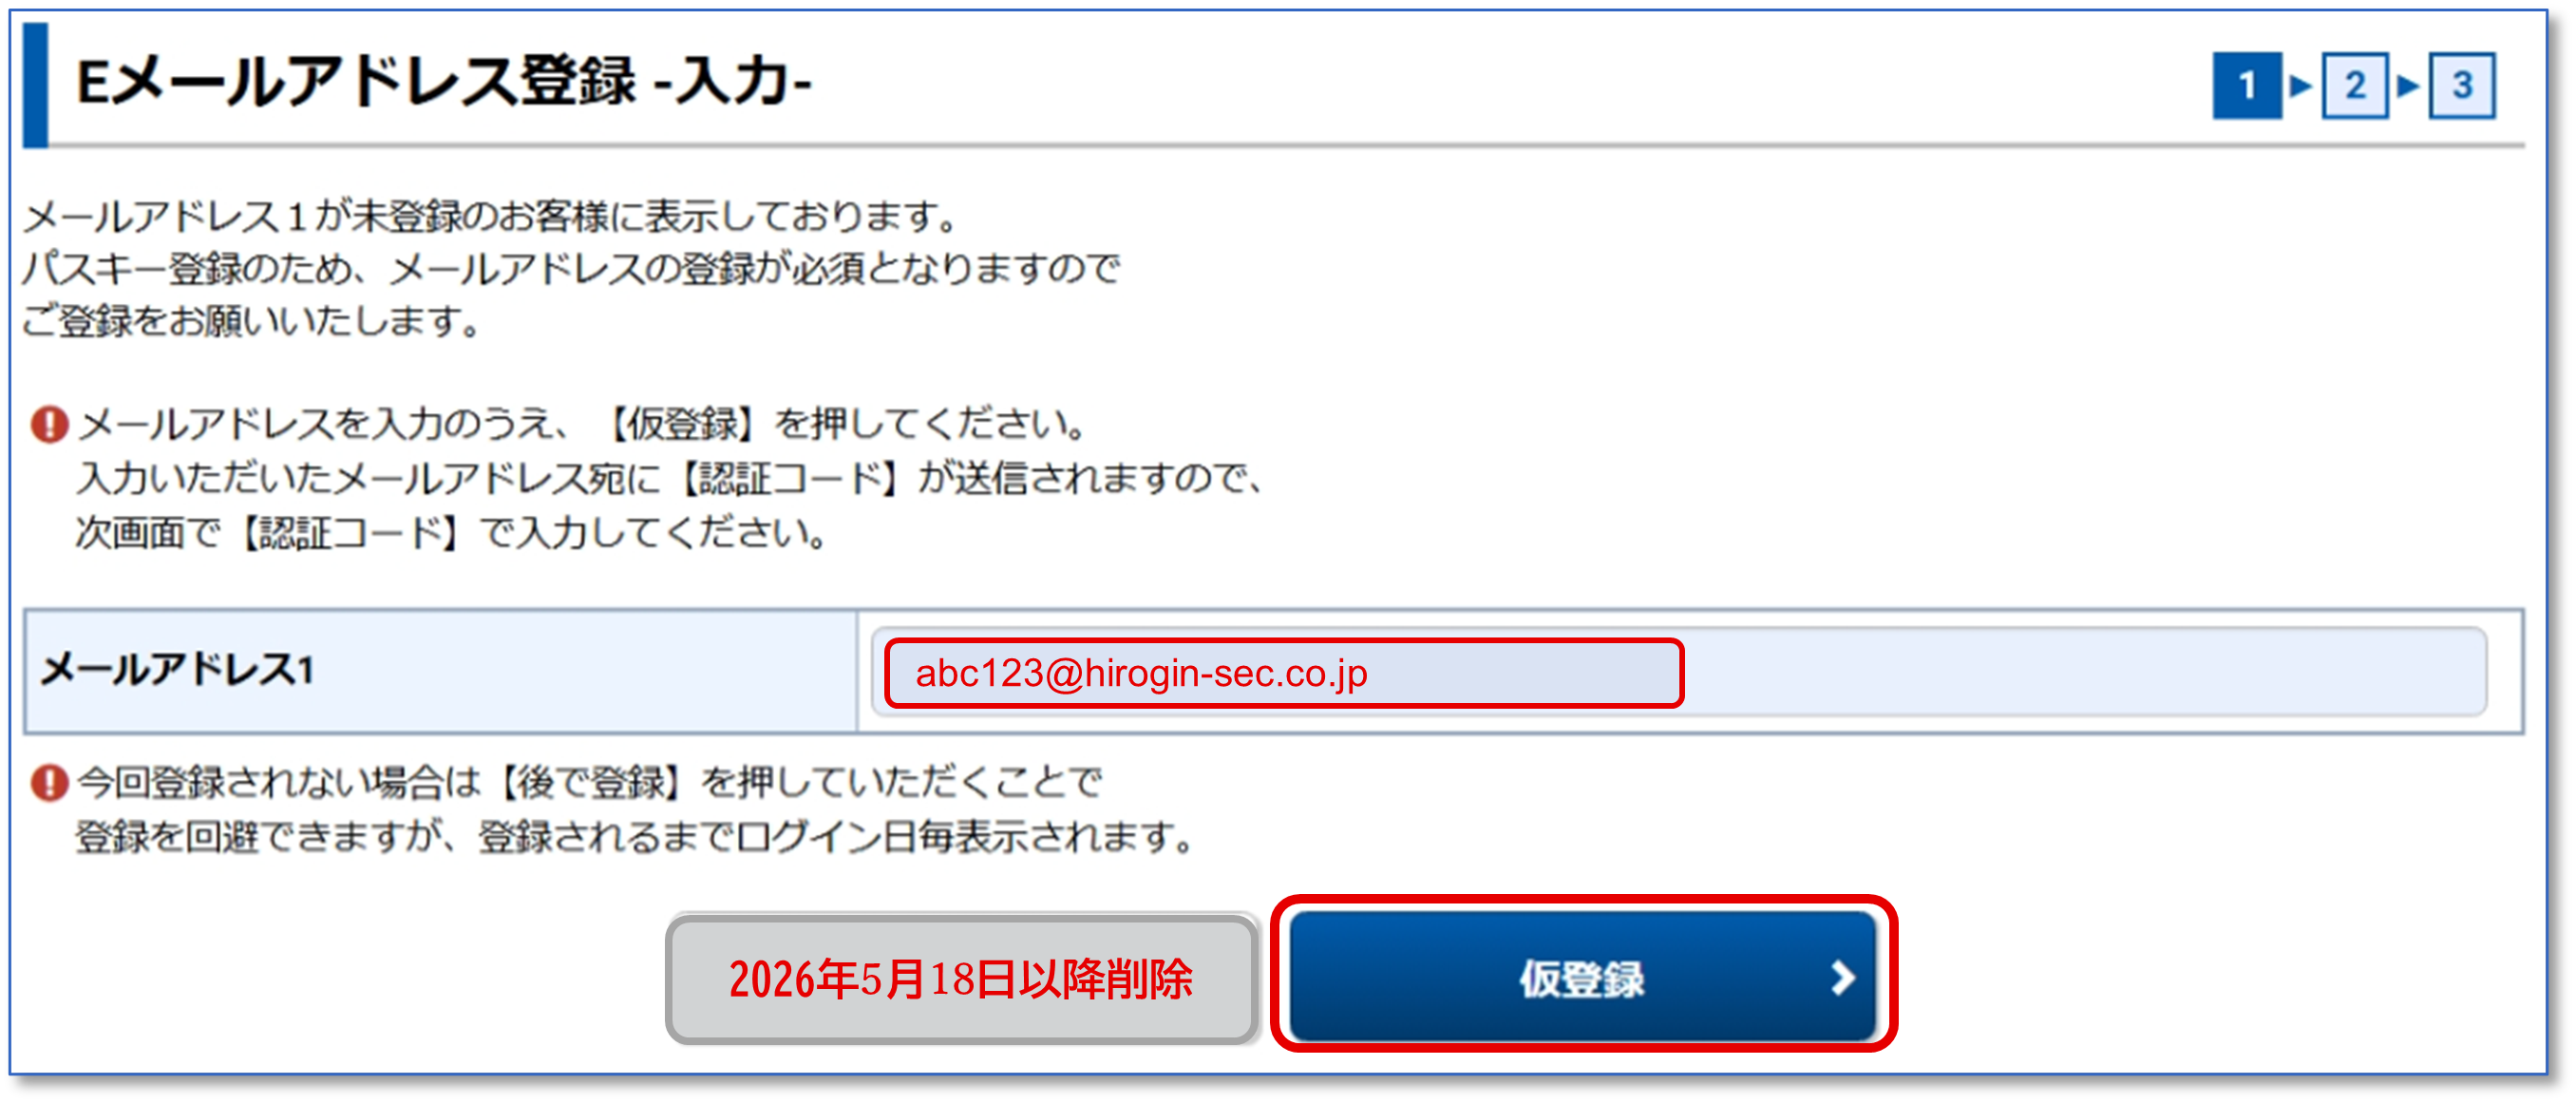Click the メールアドレス1 label cell
This screenshot has width=2576, height=1103.
(x=440, y=671)
